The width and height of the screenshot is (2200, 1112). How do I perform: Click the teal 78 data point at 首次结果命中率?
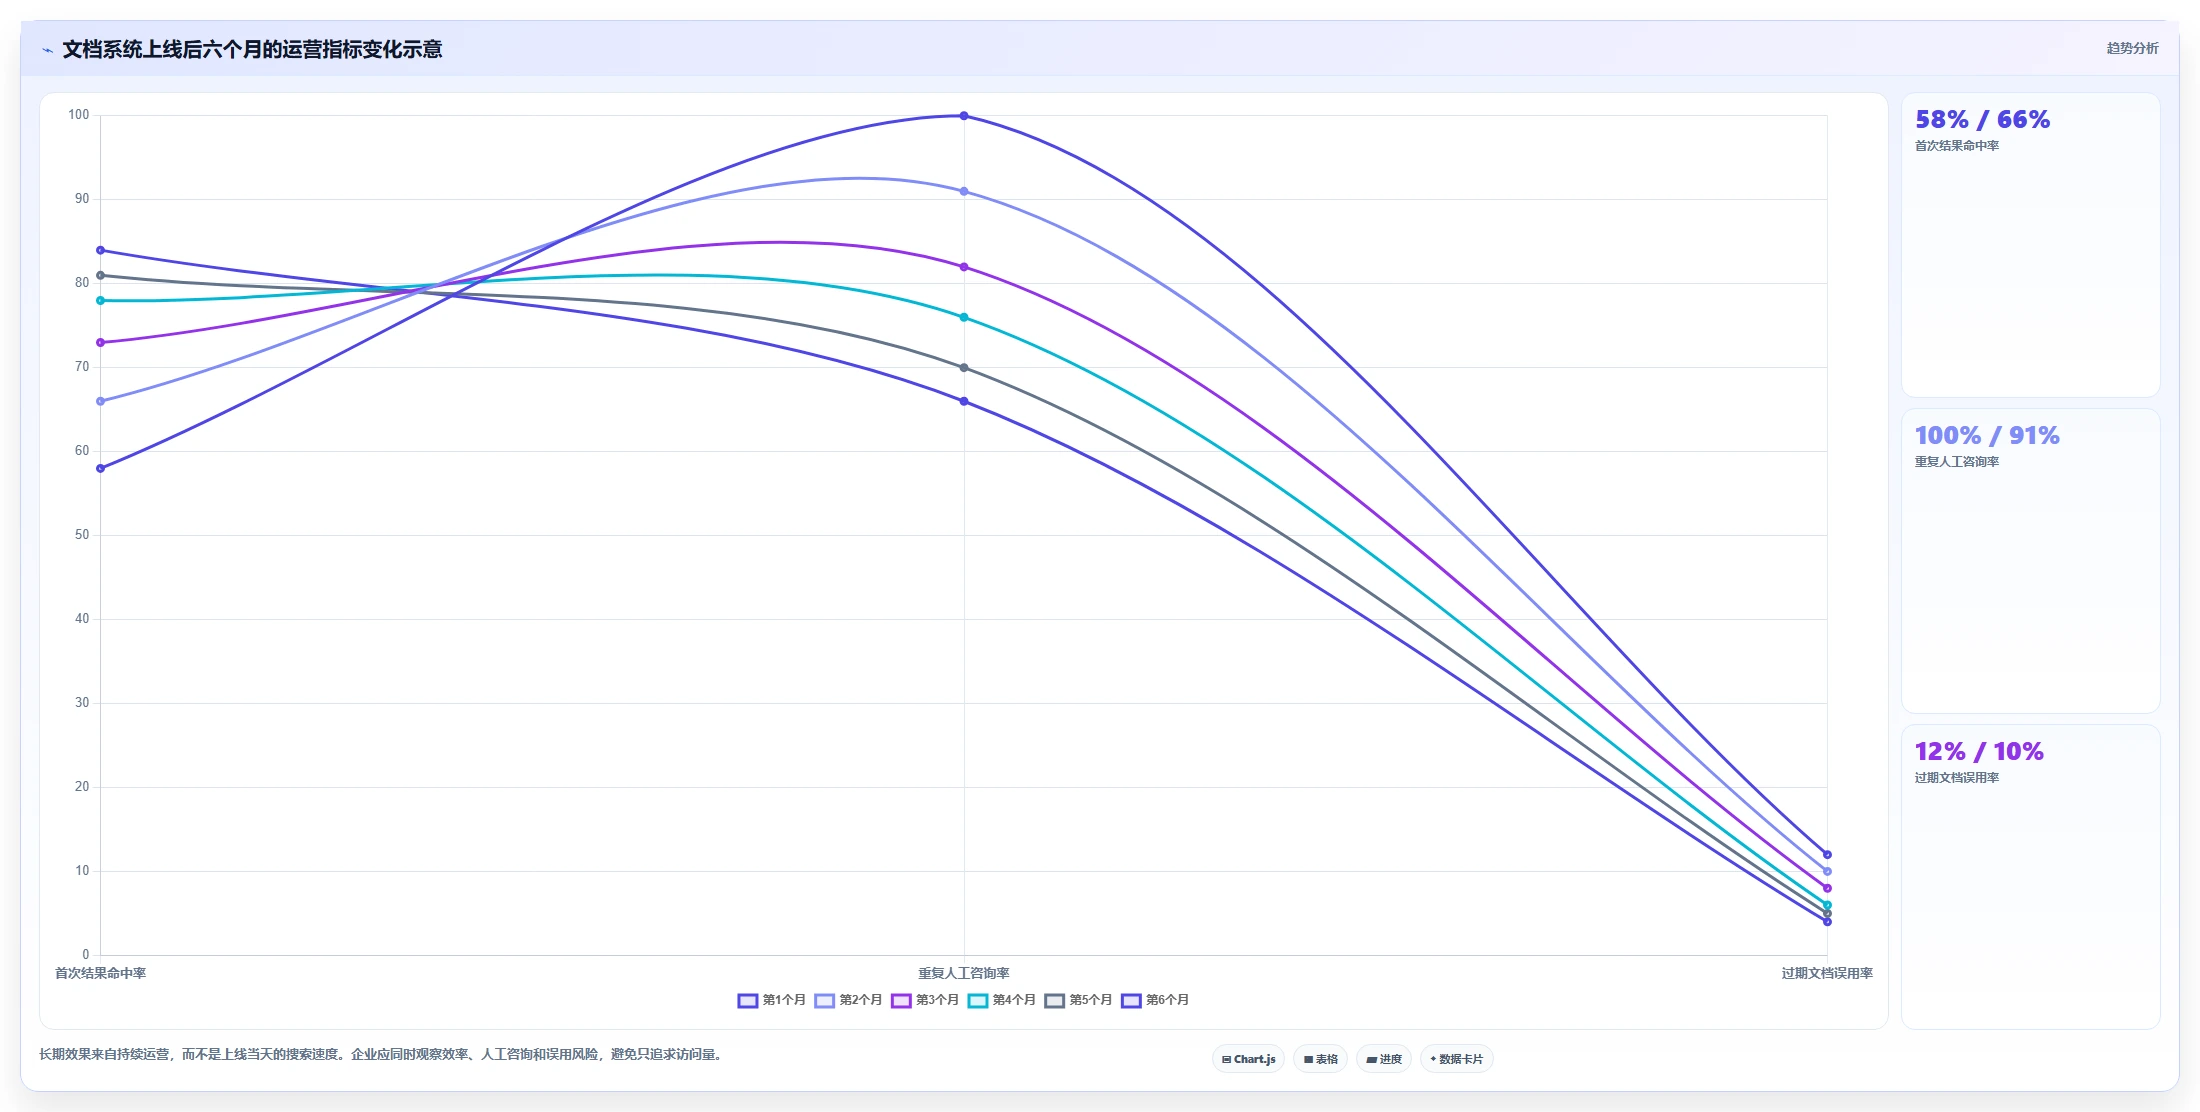point(100,300)
